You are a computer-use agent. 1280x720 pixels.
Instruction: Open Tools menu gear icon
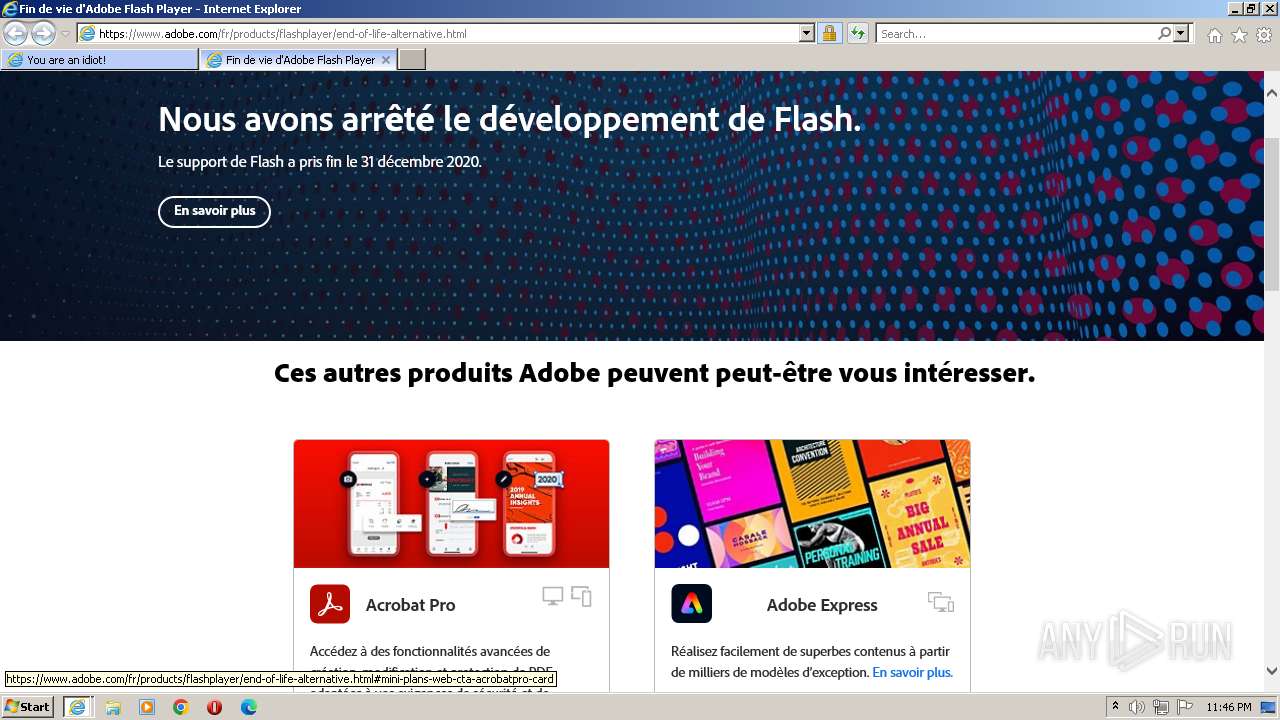coord(1264,35)
